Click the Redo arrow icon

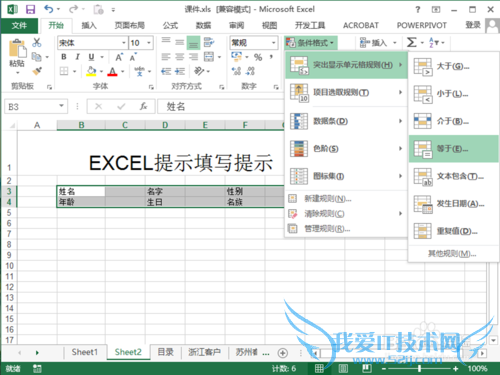74,9
